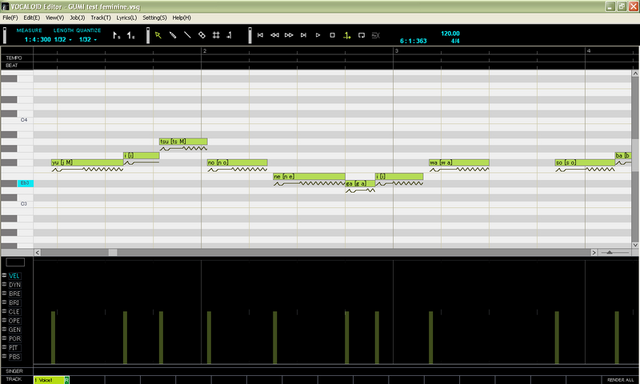Toggle the yellow auto-scroll marker icon
640x384 pixels.
pyautogui.click(x=347, y=36)
